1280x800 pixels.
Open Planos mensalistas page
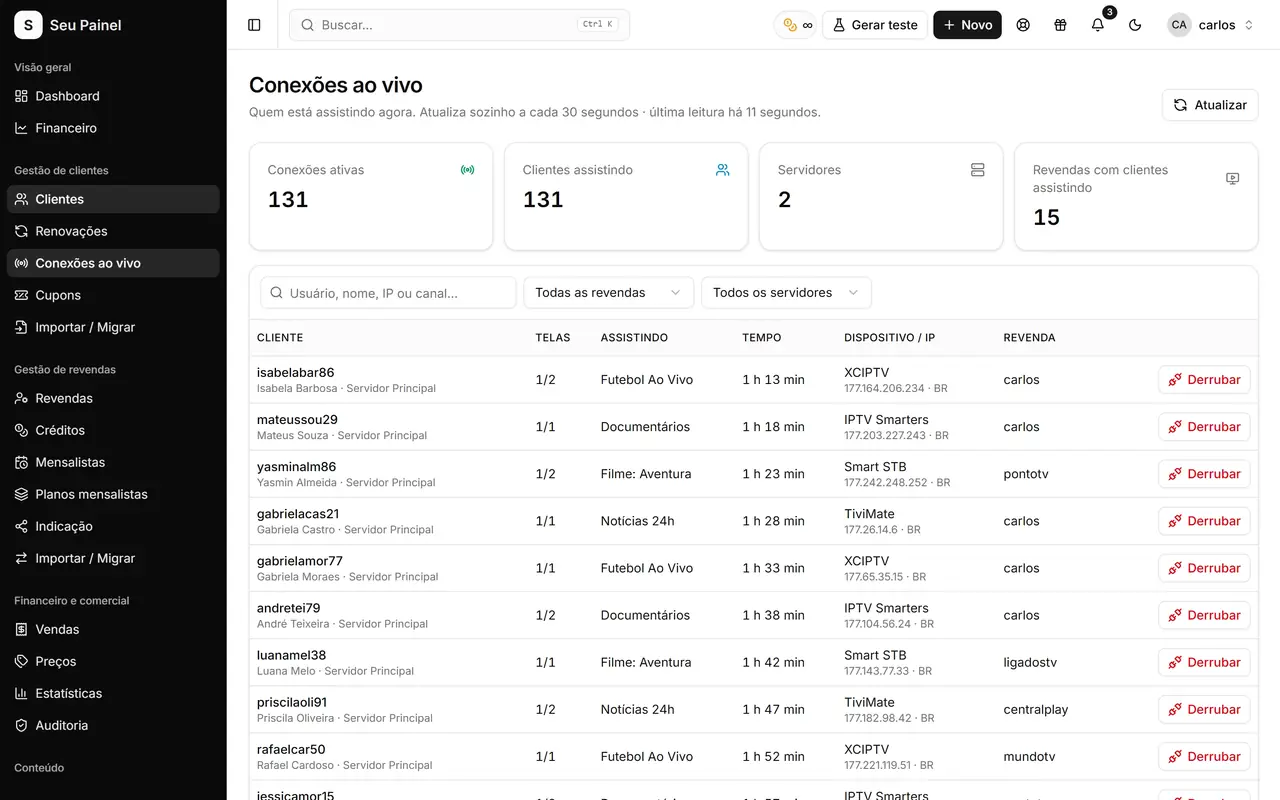(x=113, y=494)
